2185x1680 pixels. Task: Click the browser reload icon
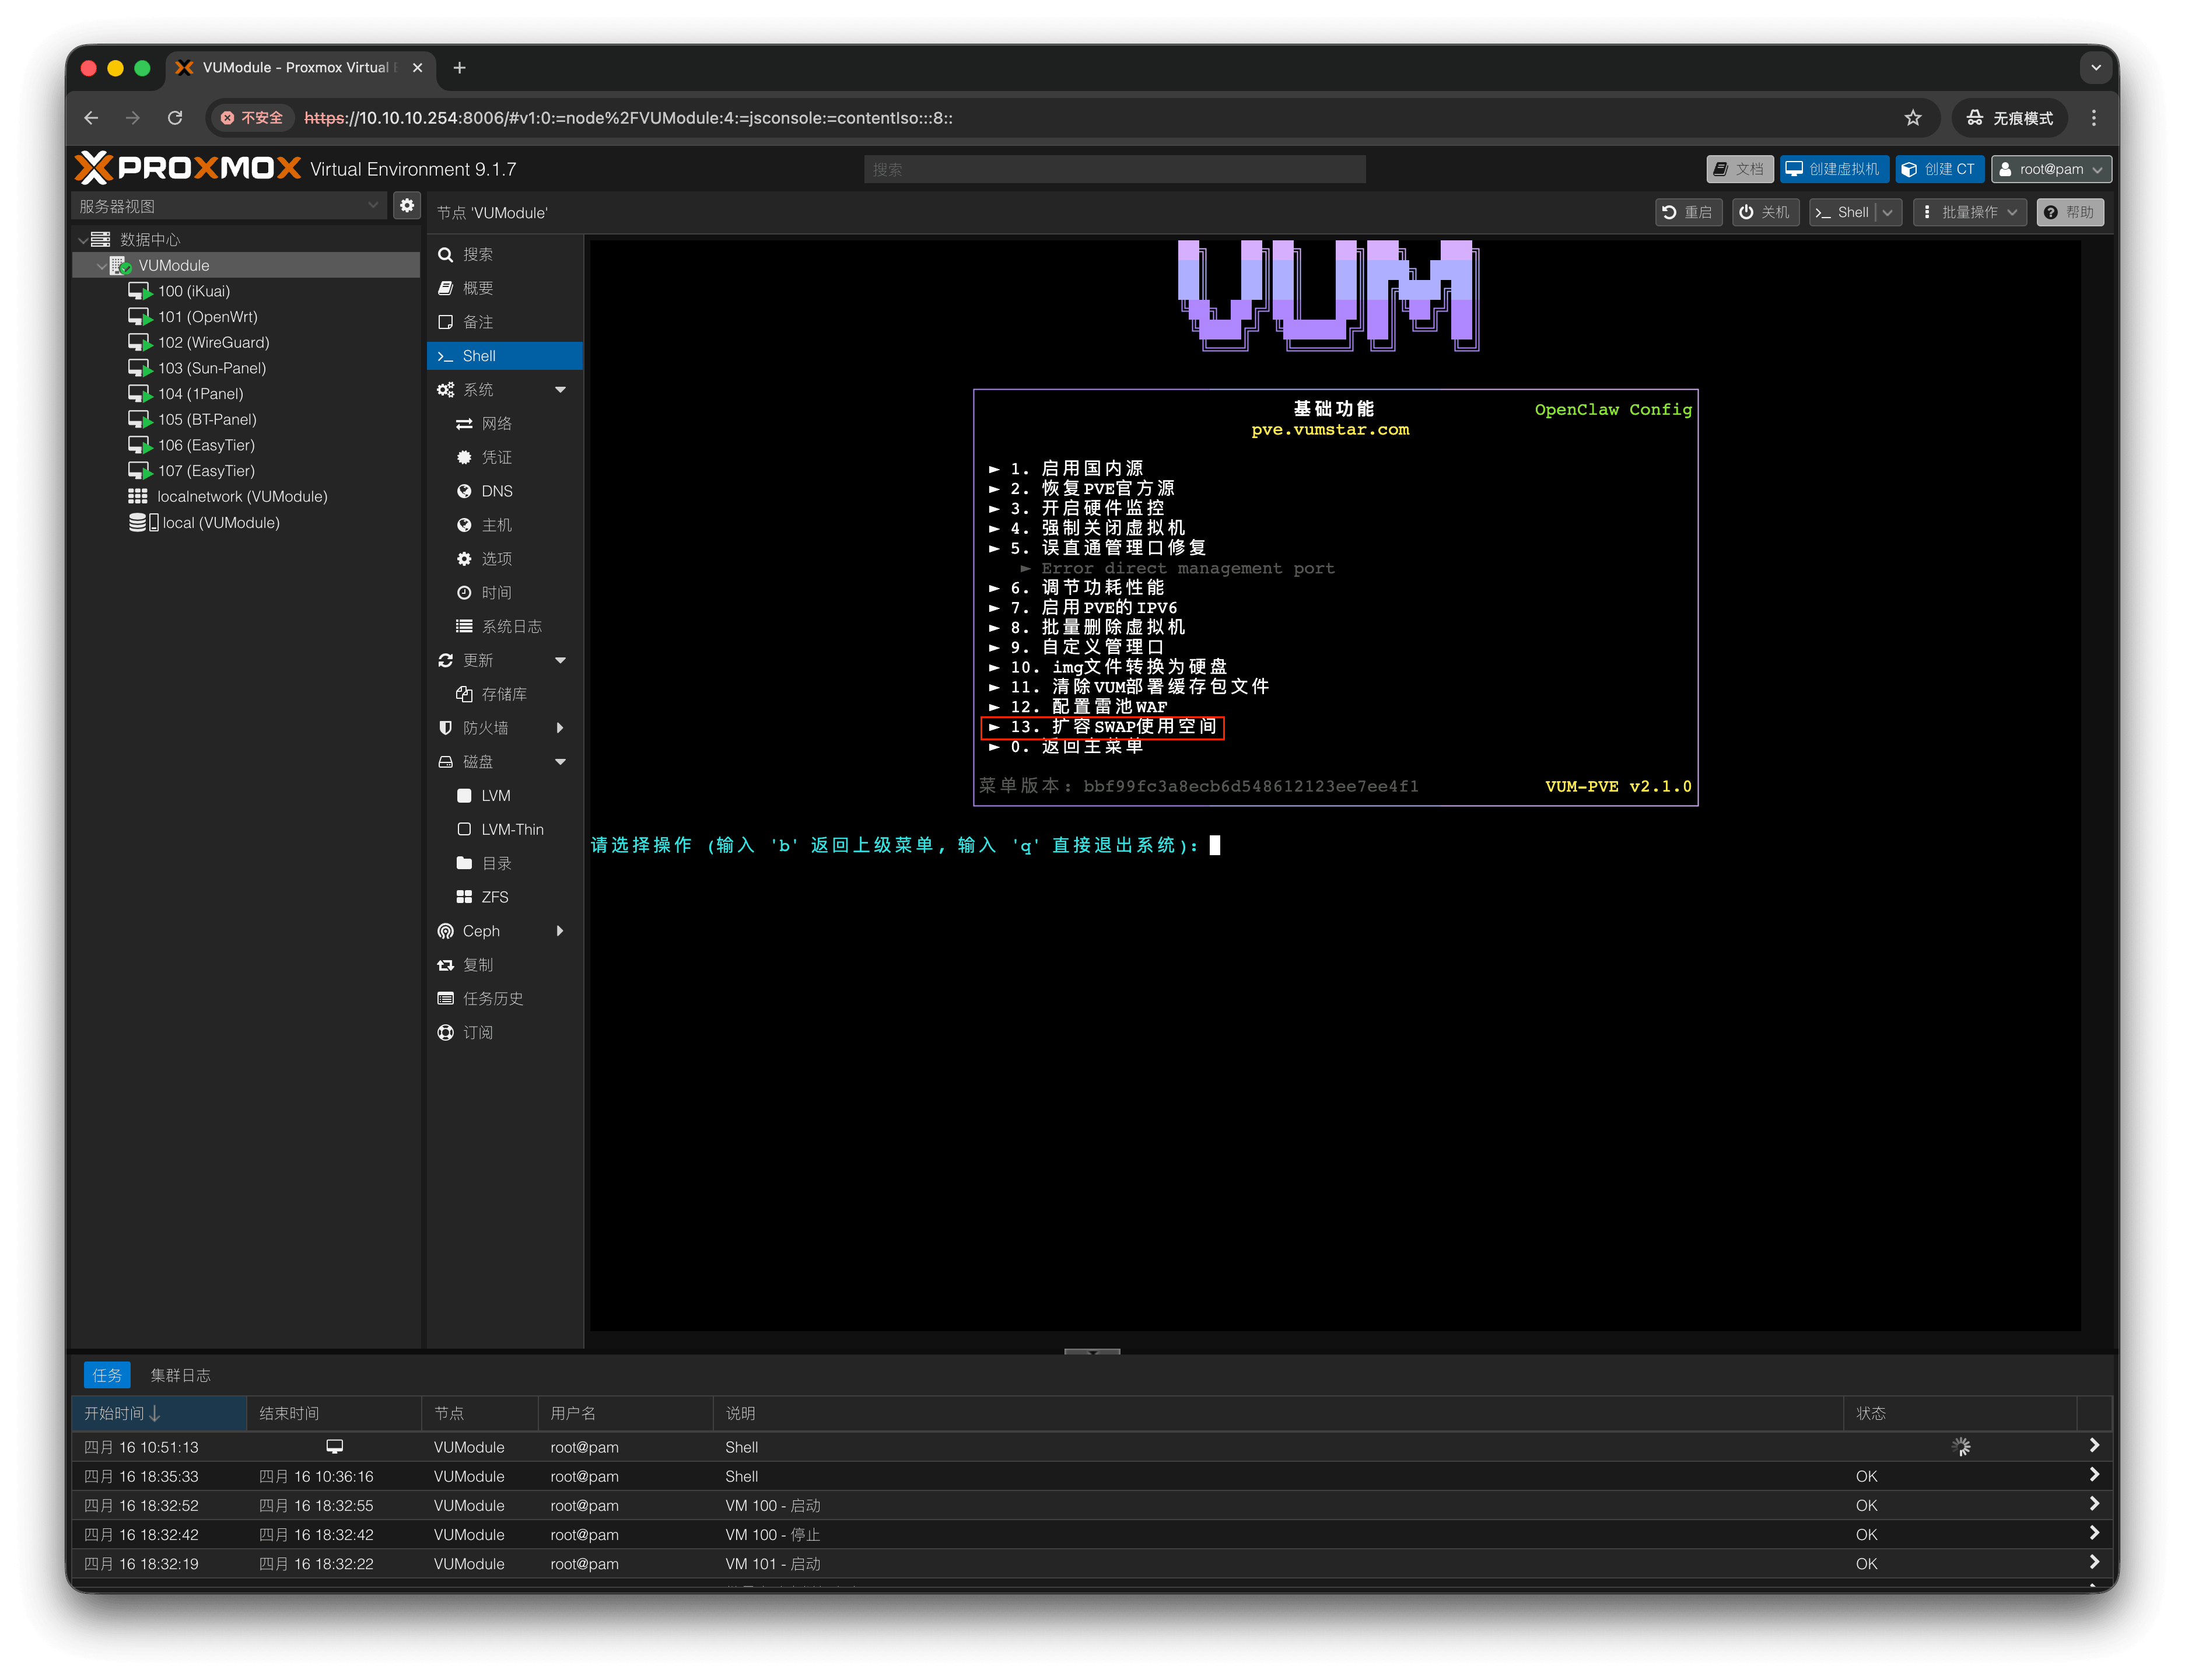pos(175,118)
